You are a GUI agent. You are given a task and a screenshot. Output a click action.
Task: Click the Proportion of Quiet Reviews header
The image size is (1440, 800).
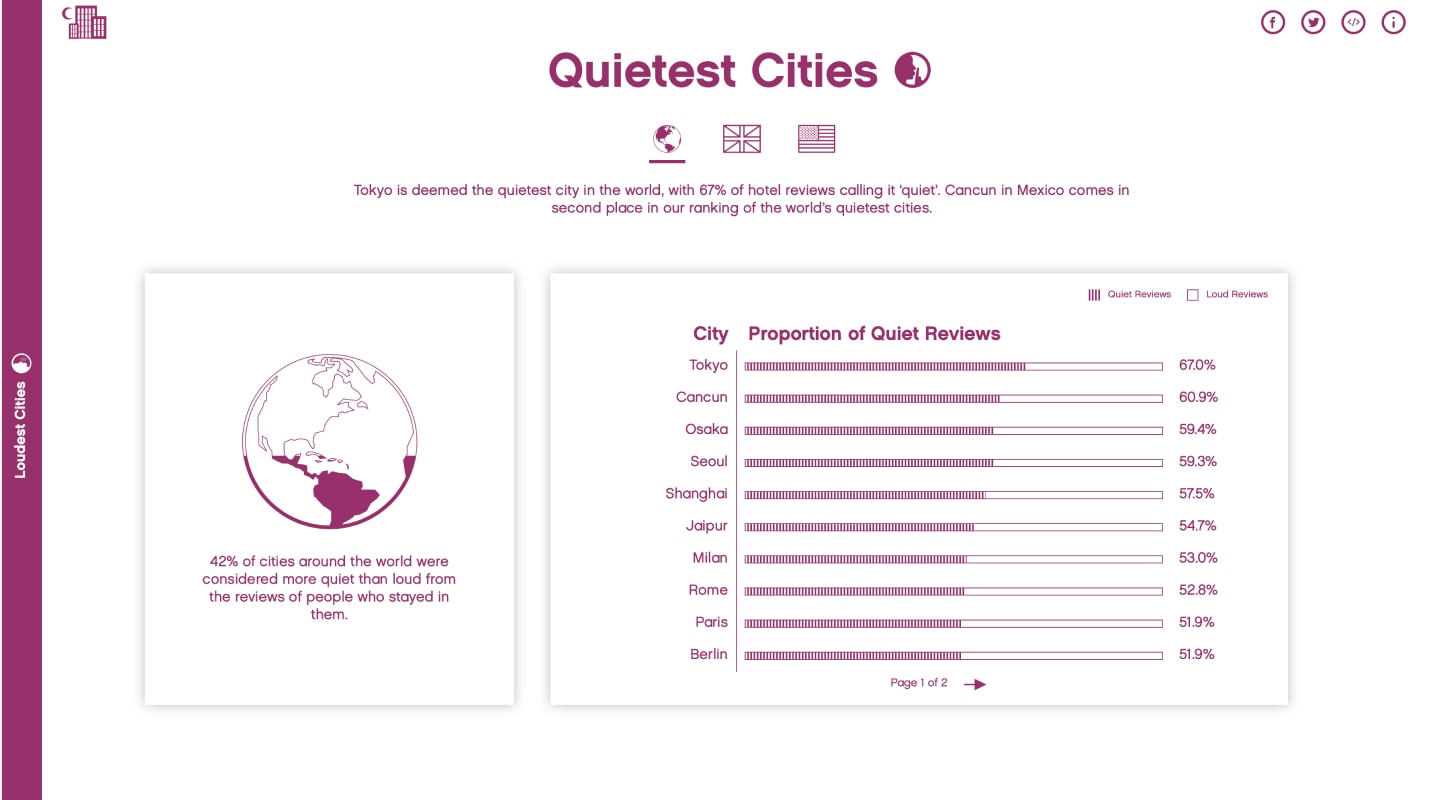874,334
